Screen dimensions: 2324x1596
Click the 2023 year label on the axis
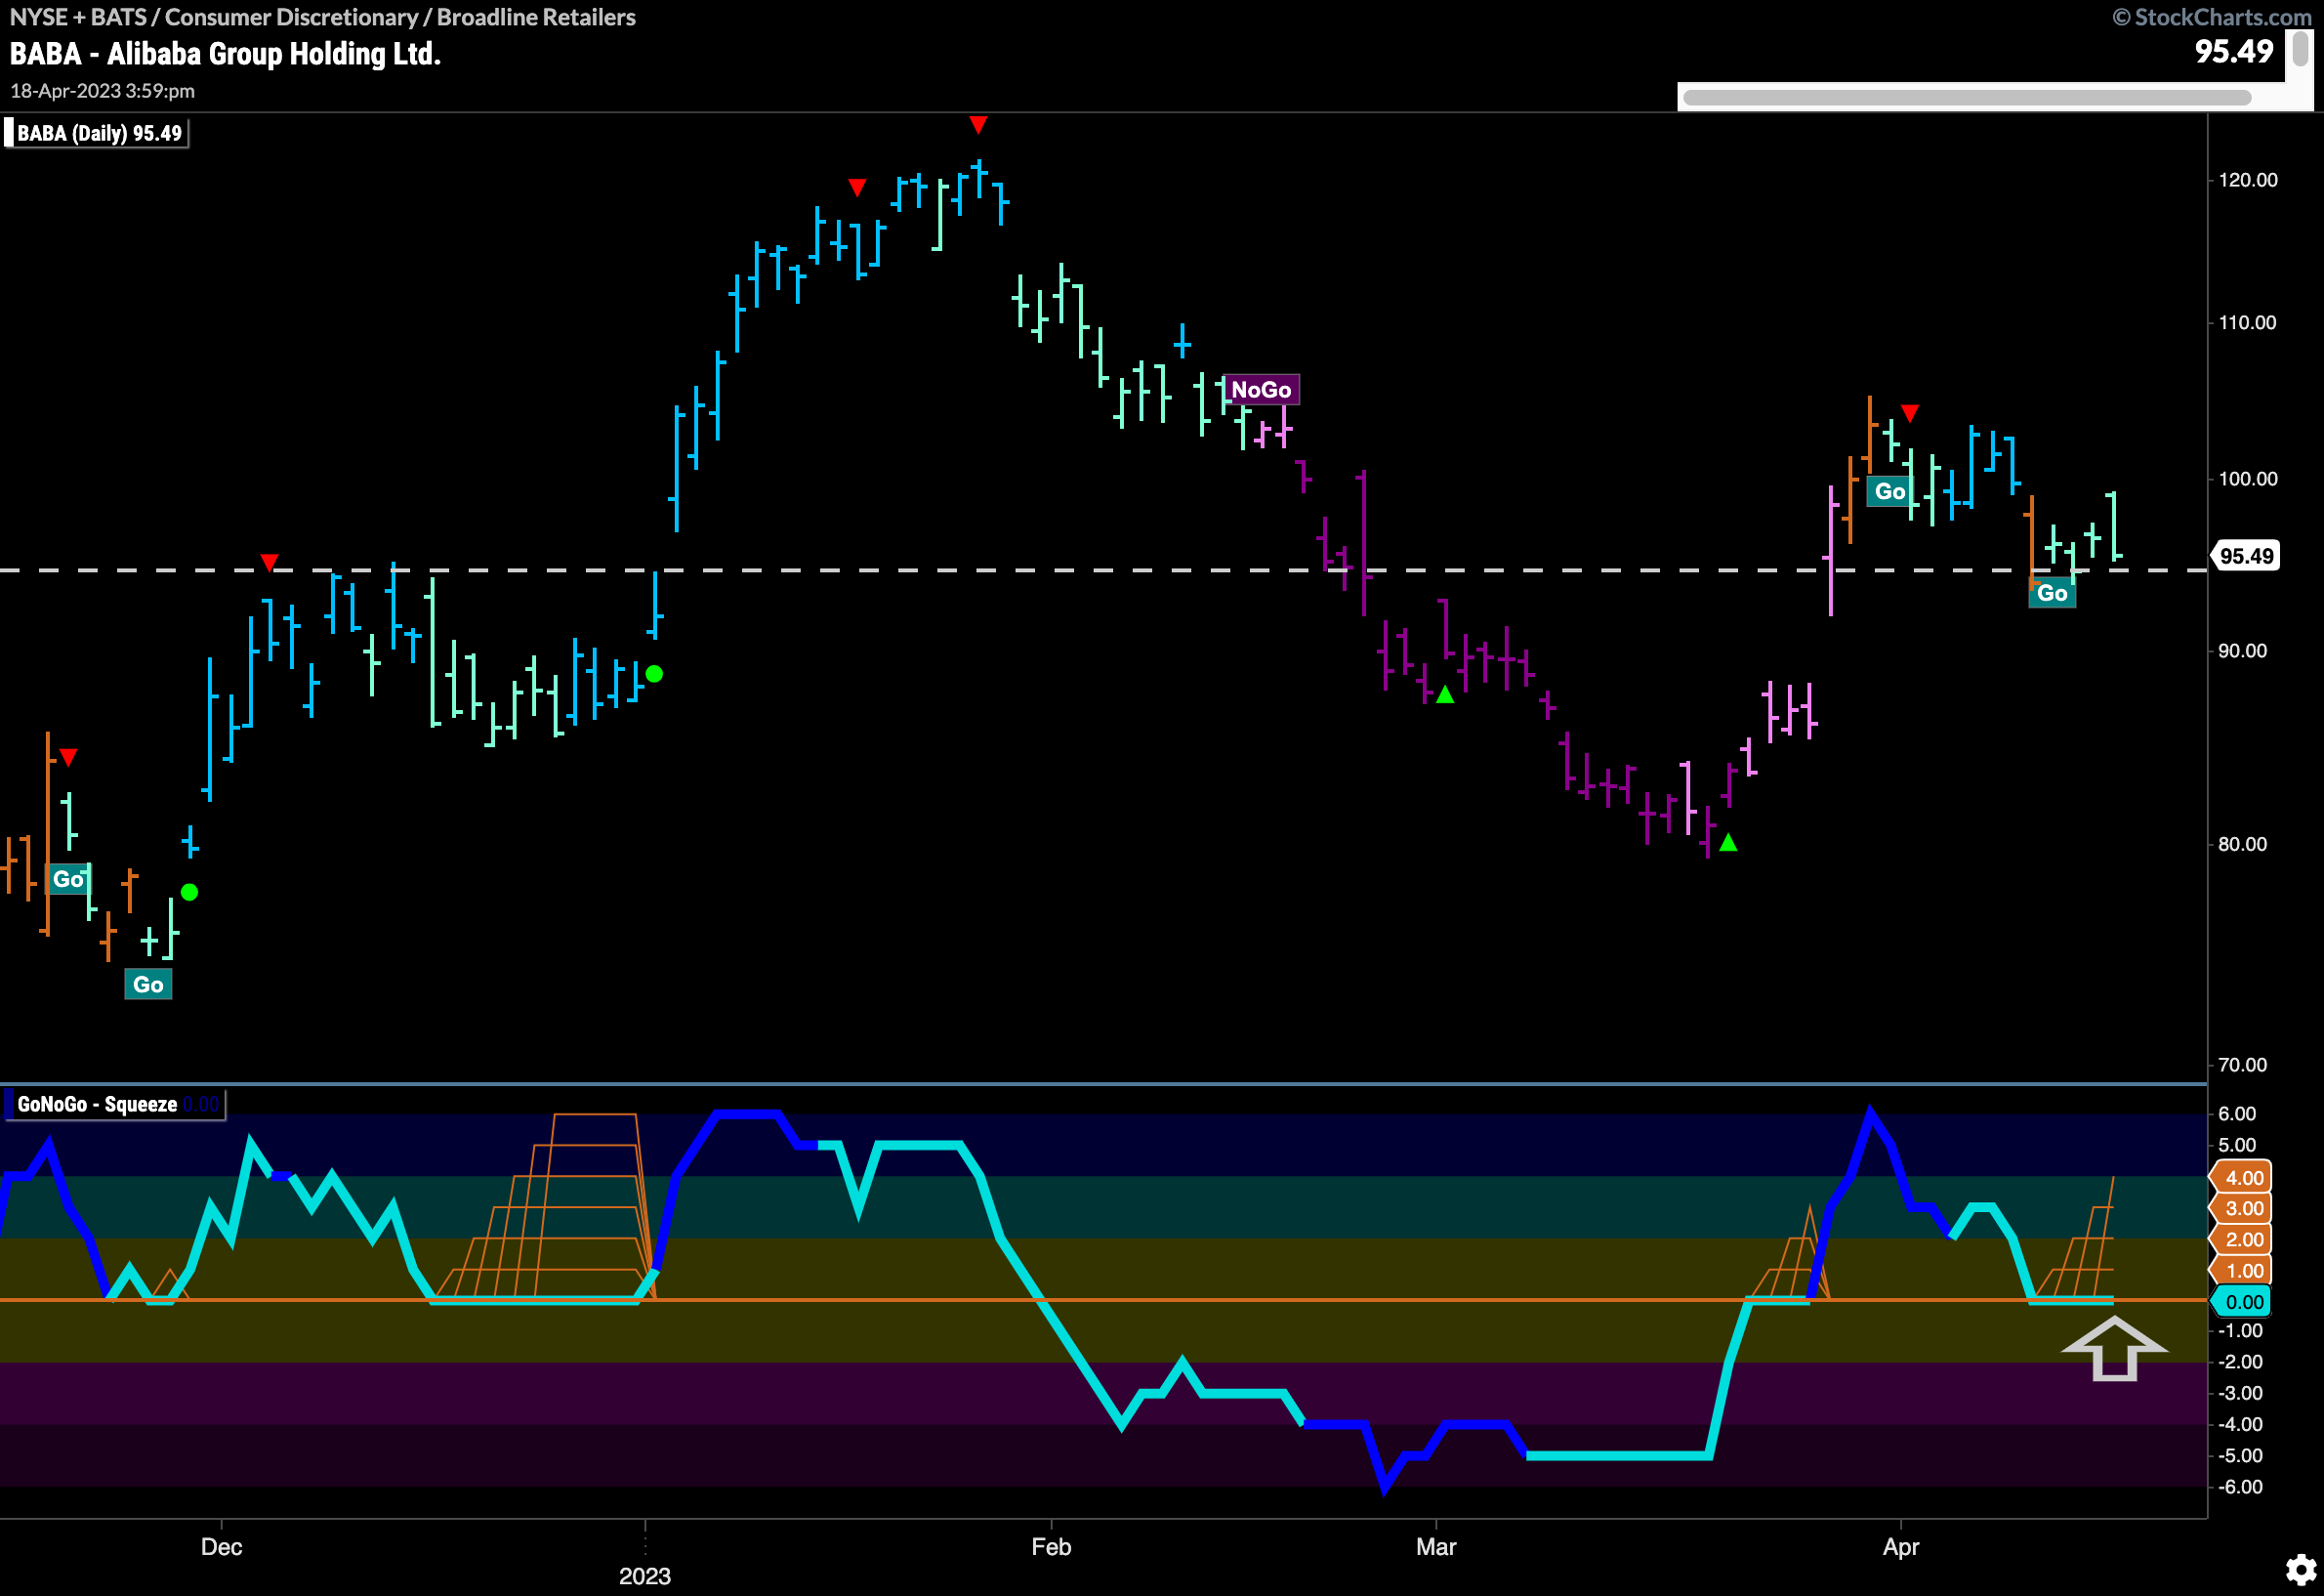coord(644,1576)
